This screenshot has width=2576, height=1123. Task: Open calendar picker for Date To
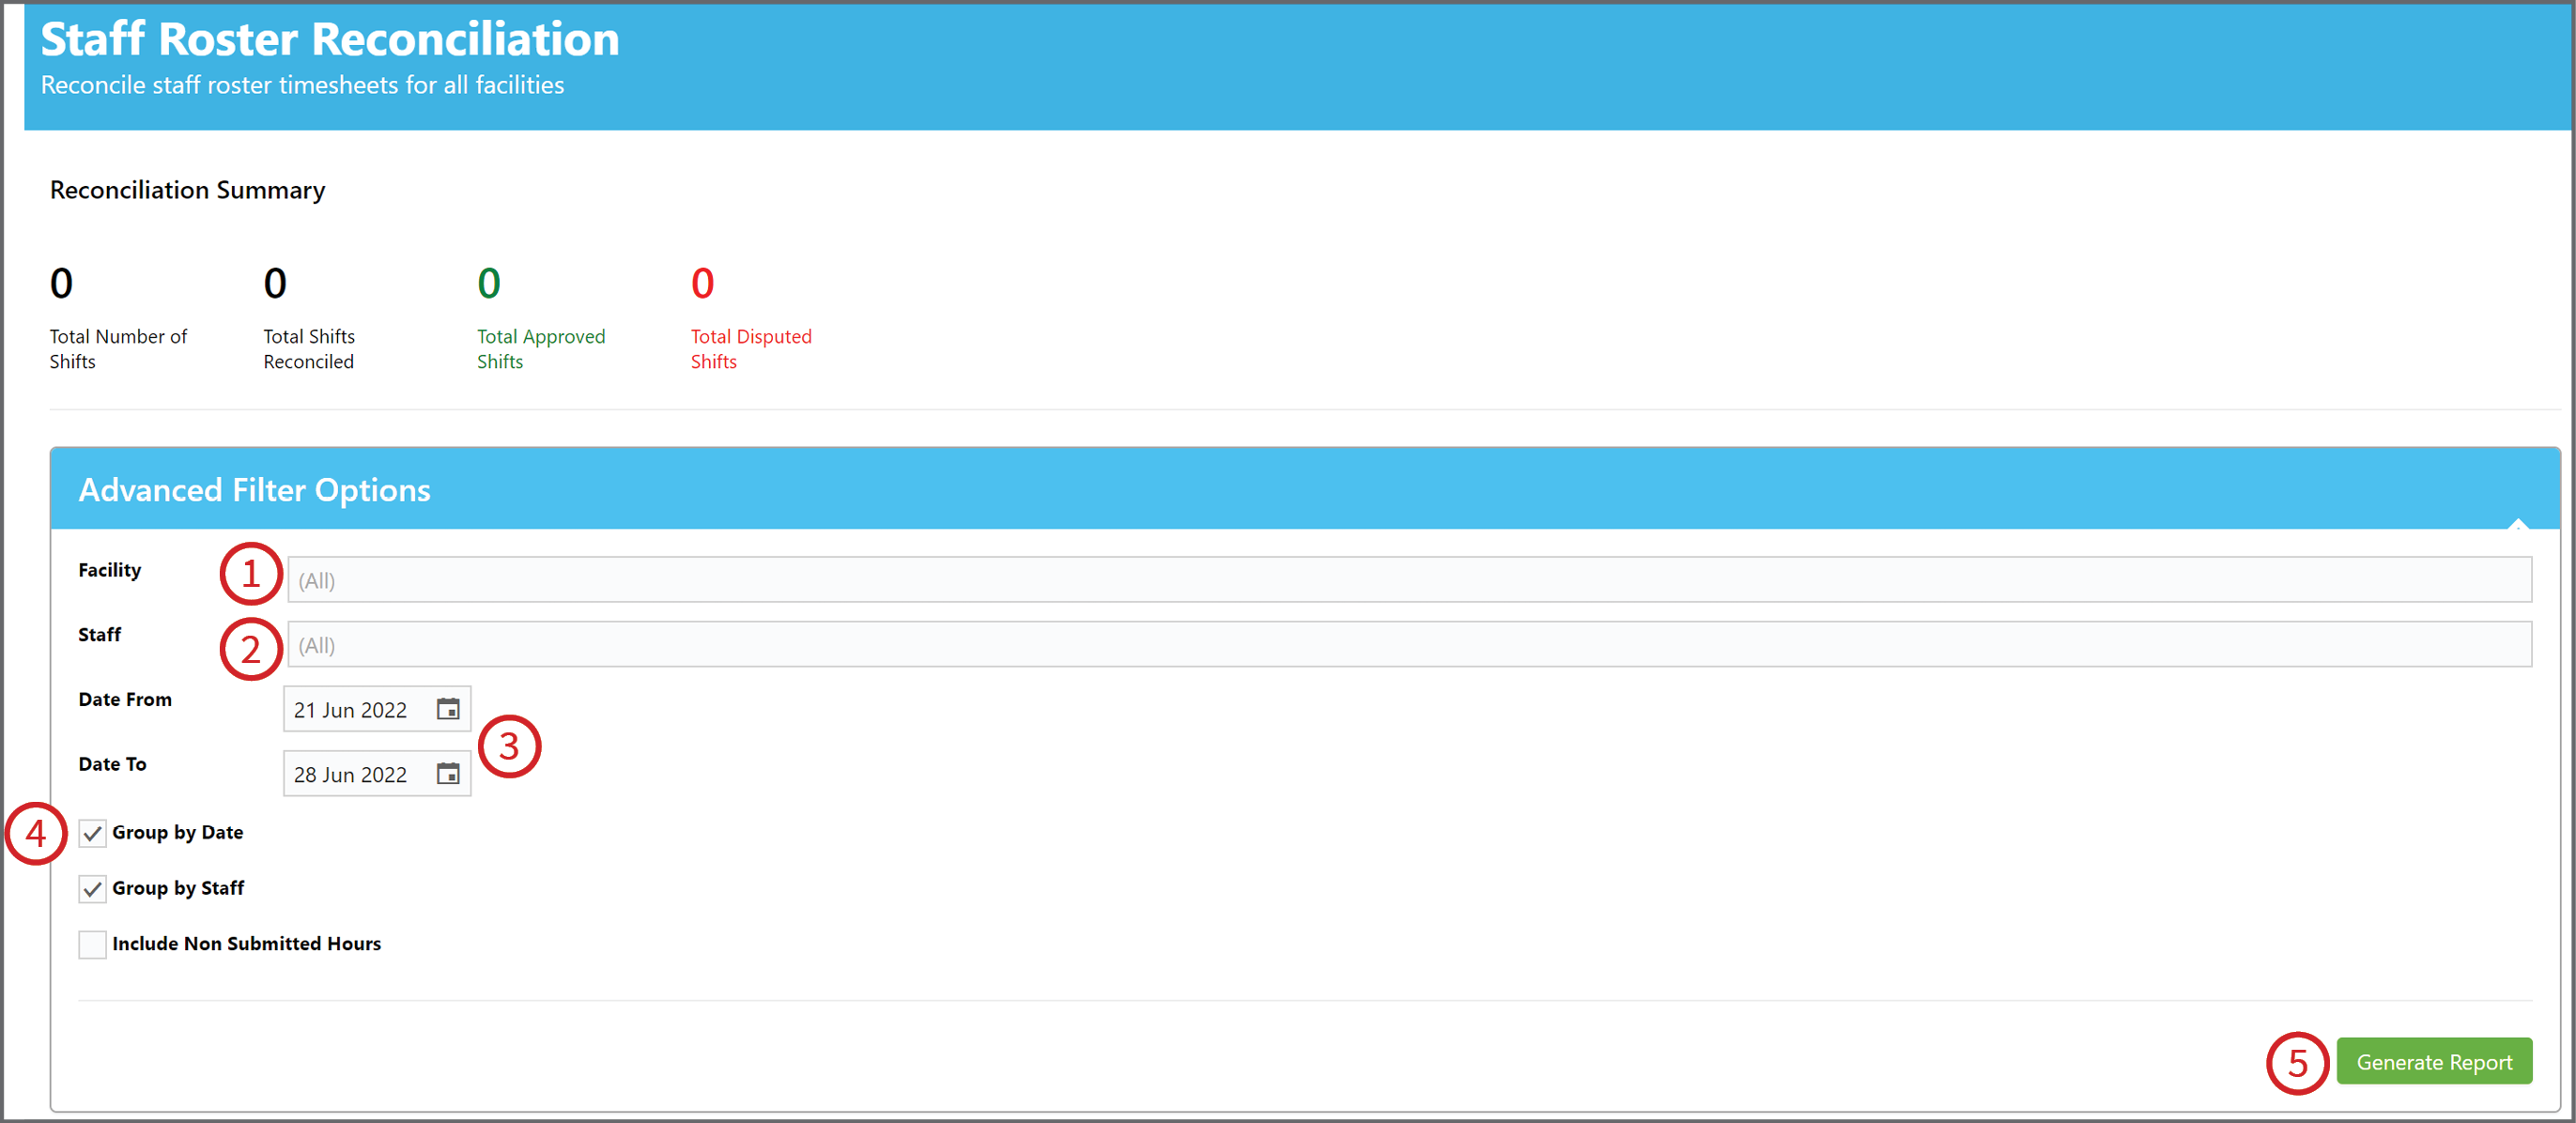coord(448,774)
